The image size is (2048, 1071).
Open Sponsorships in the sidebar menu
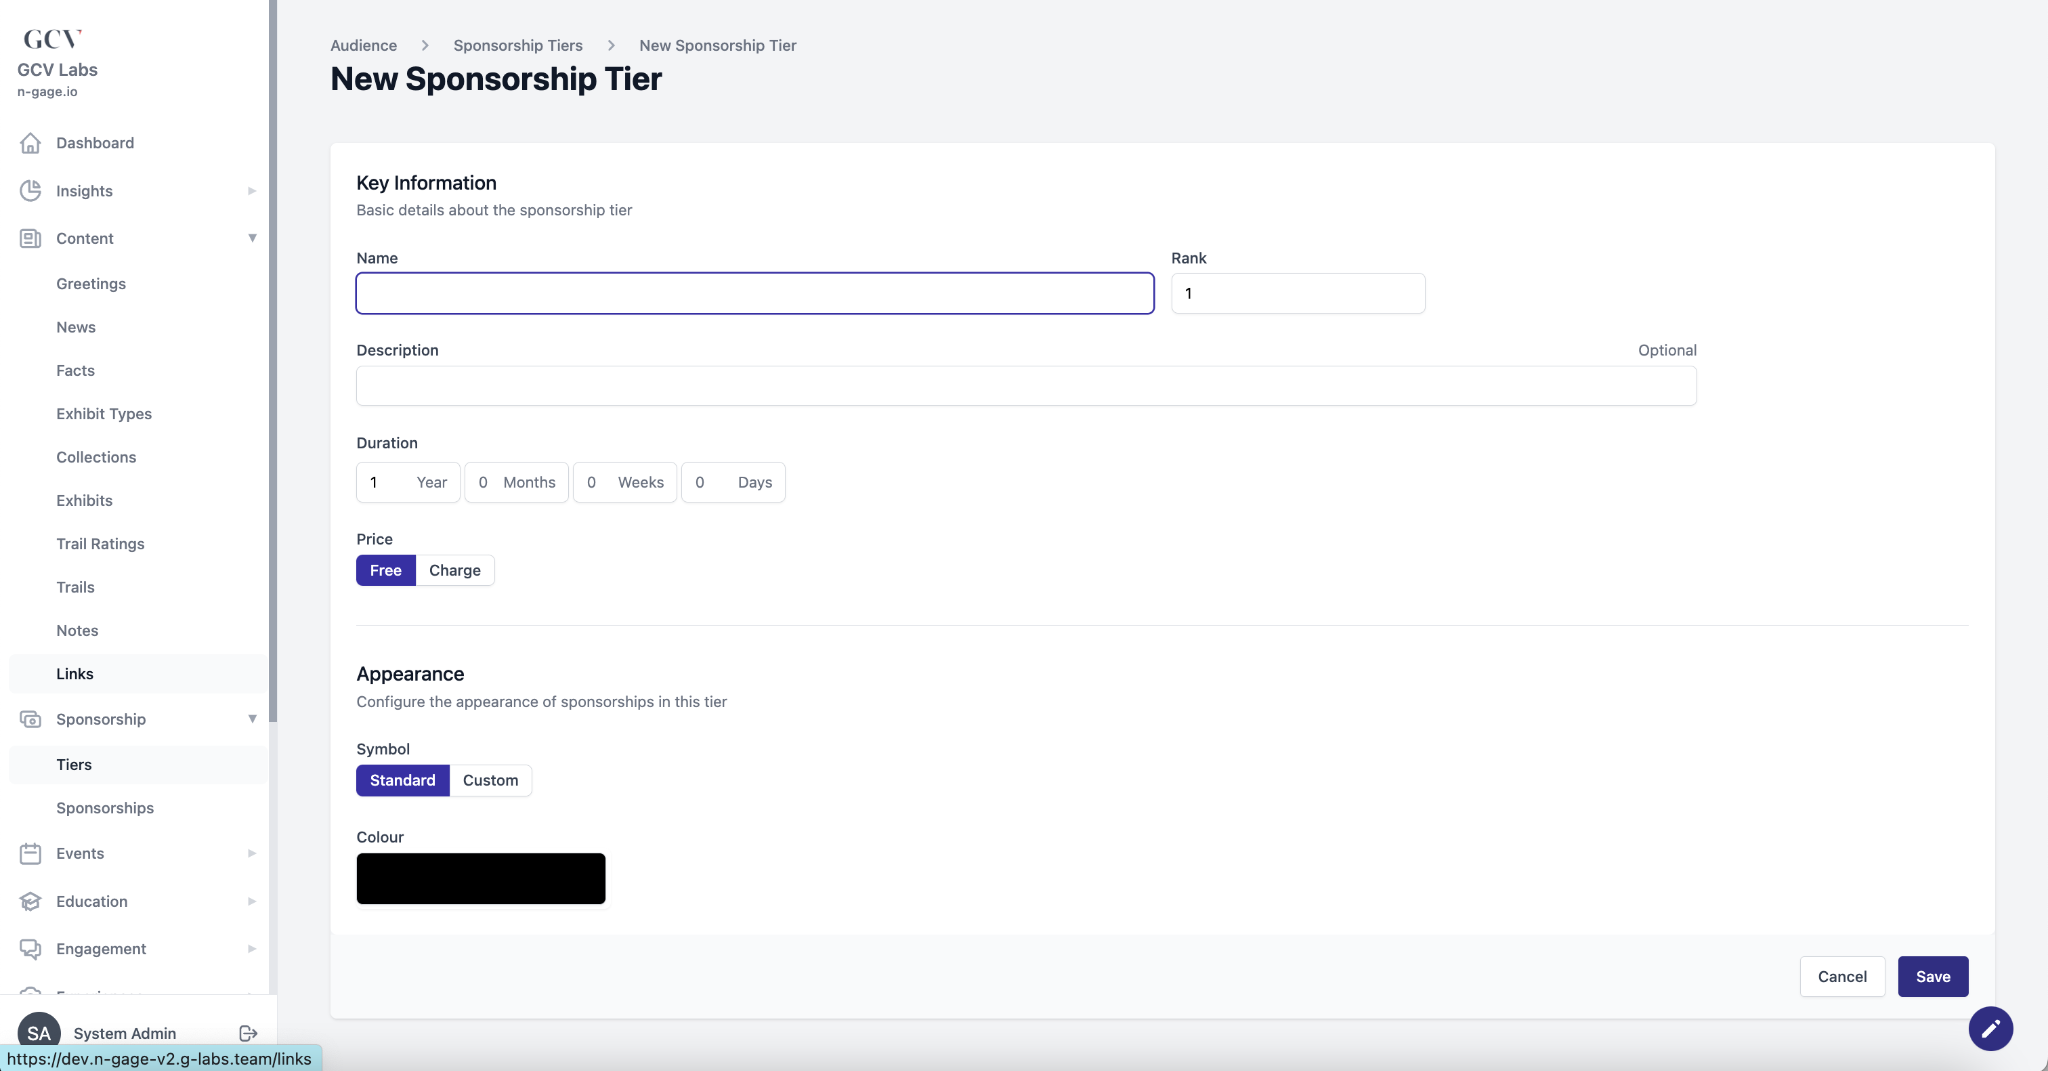105,808
